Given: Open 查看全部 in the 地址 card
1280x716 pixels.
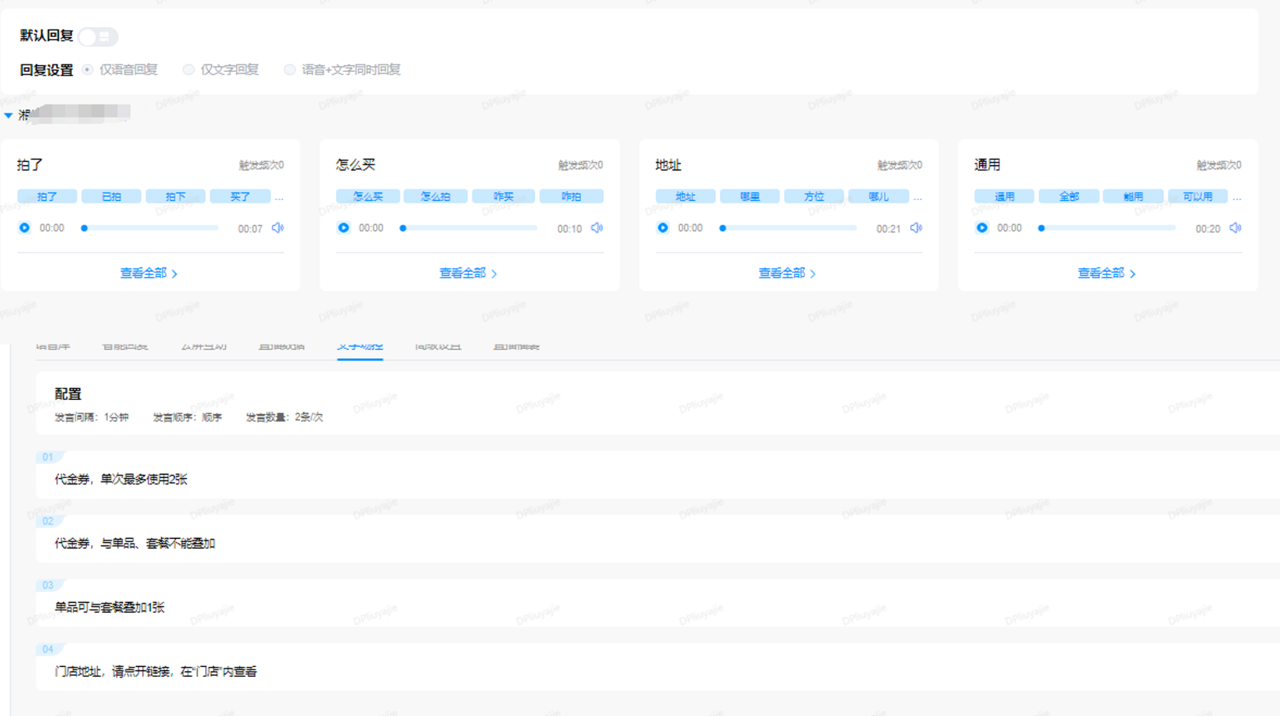Looking at the screenshot, I should click(x=787, y=273).
